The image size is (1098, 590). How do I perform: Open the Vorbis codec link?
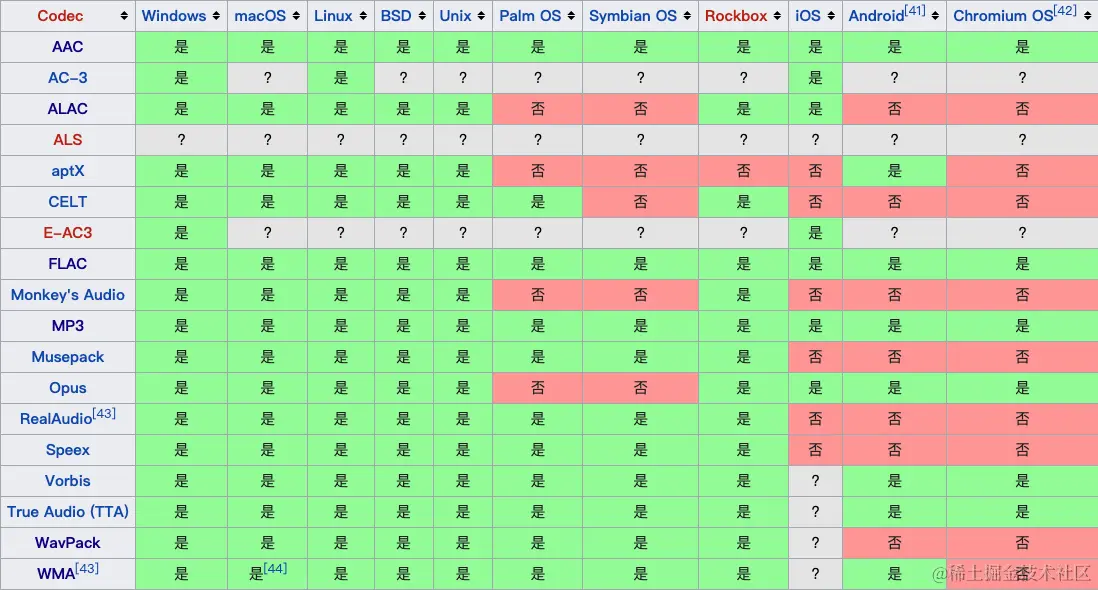tap(67, 481)
